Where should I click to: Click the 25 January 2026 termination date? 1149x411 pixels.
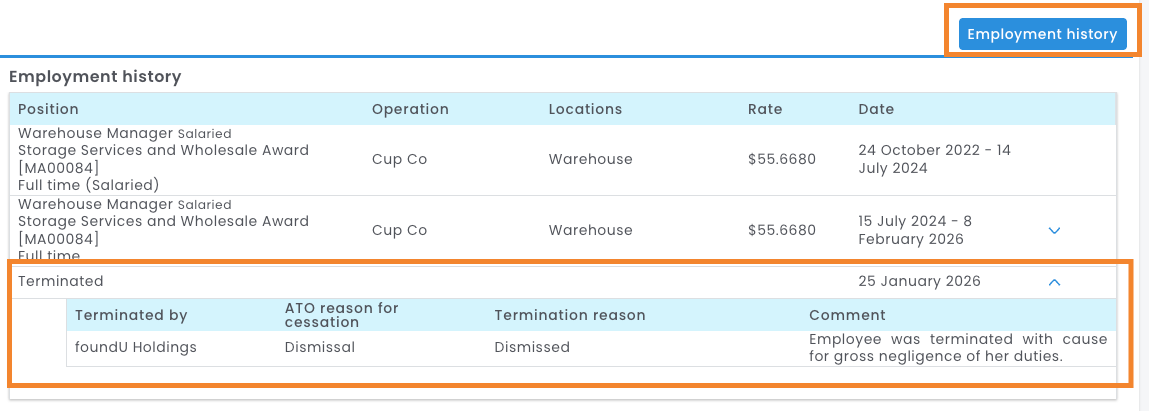pyautogui.click(x=919, y=282)
